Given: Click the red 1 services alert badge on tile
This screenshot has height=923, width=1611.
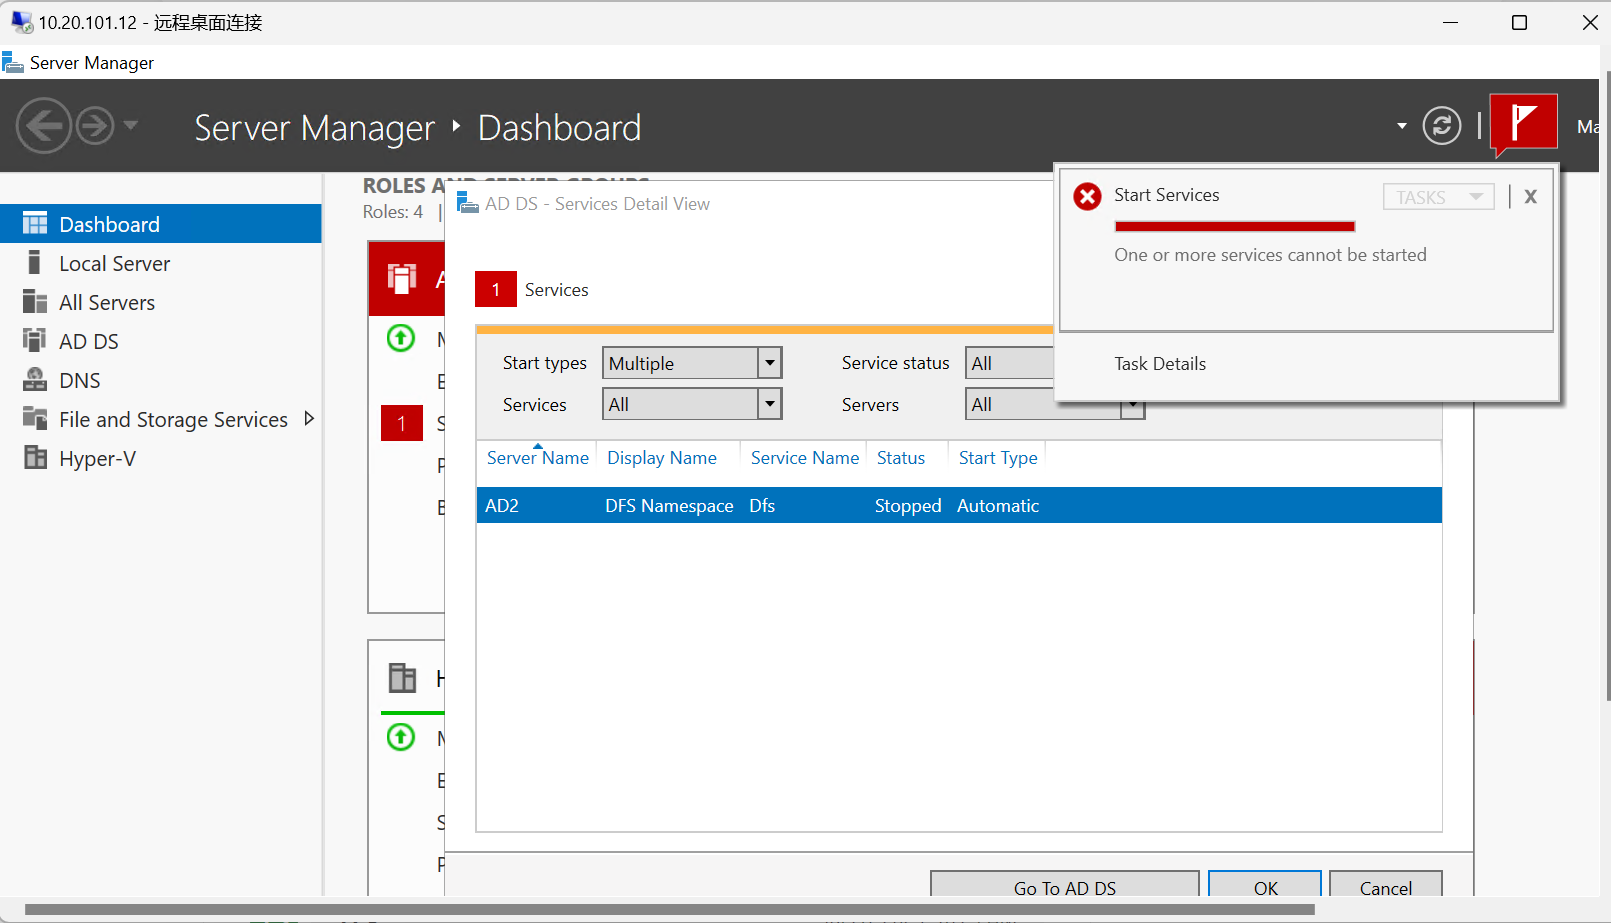Looking at the screenshot, I should tap(402, 423).
